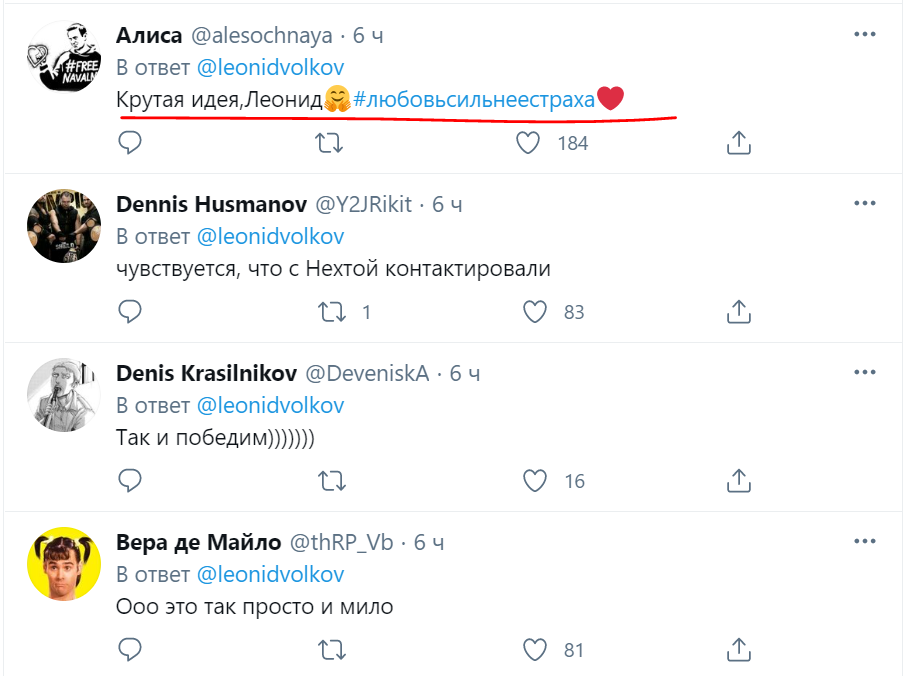Screen dimensions: 920x676
Task: Open Алиса's profile avatar
Action: point(61,57)
